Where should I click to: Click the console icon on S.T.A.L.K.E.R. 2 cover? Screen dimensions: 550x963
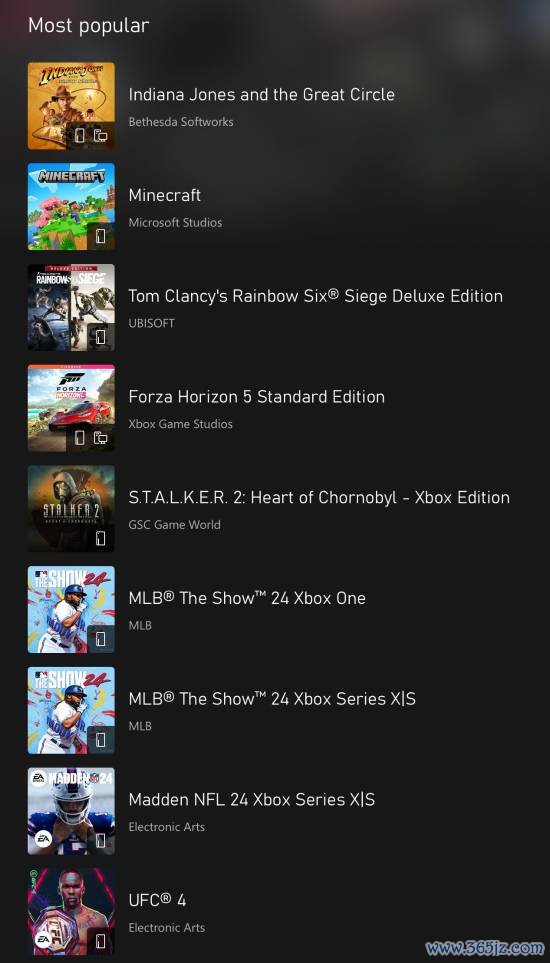point(101,539)
